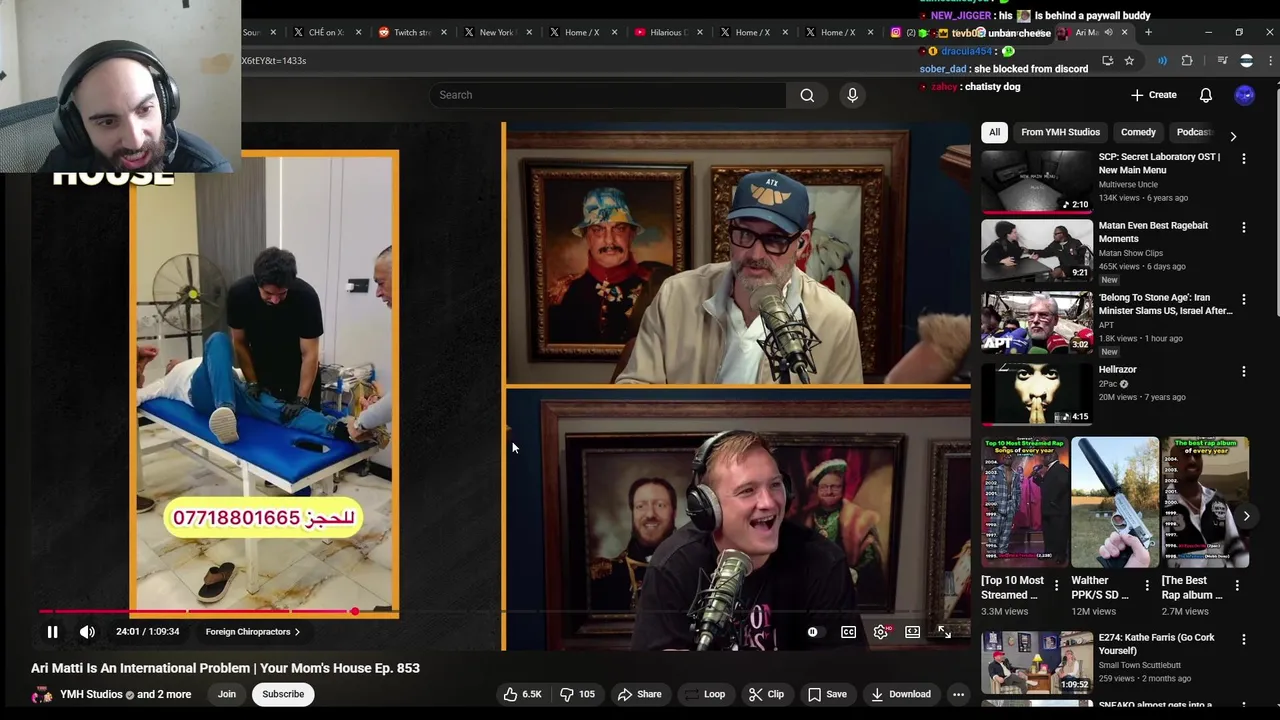1280x720 pixels.
Task: Open a new browser tab
Action: (1148, 32)
